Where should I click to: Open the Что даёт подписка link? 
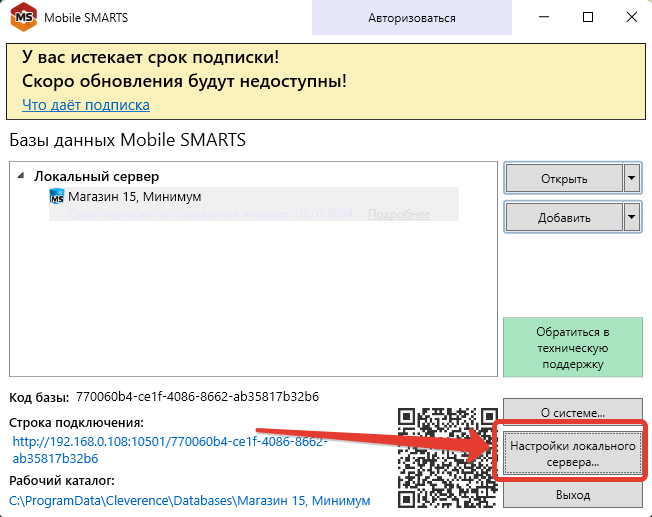tap(86, 104)
